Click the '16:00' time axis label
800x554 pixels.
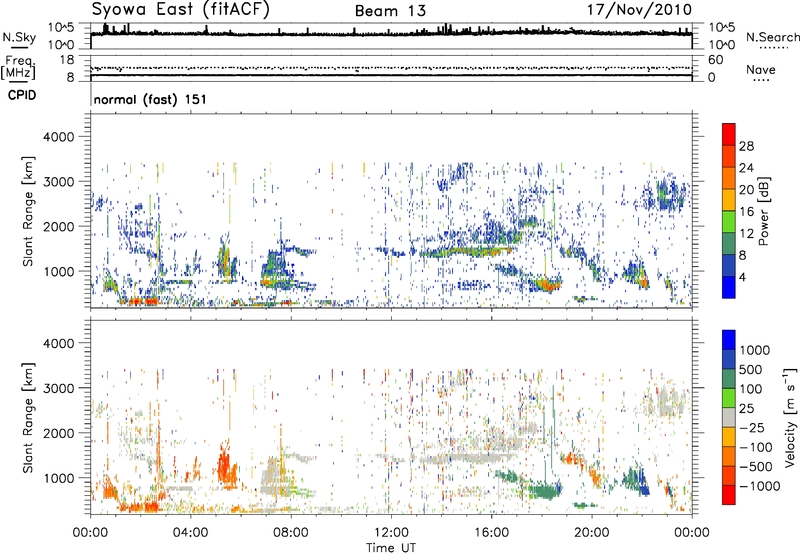click(x=491, y=533)
